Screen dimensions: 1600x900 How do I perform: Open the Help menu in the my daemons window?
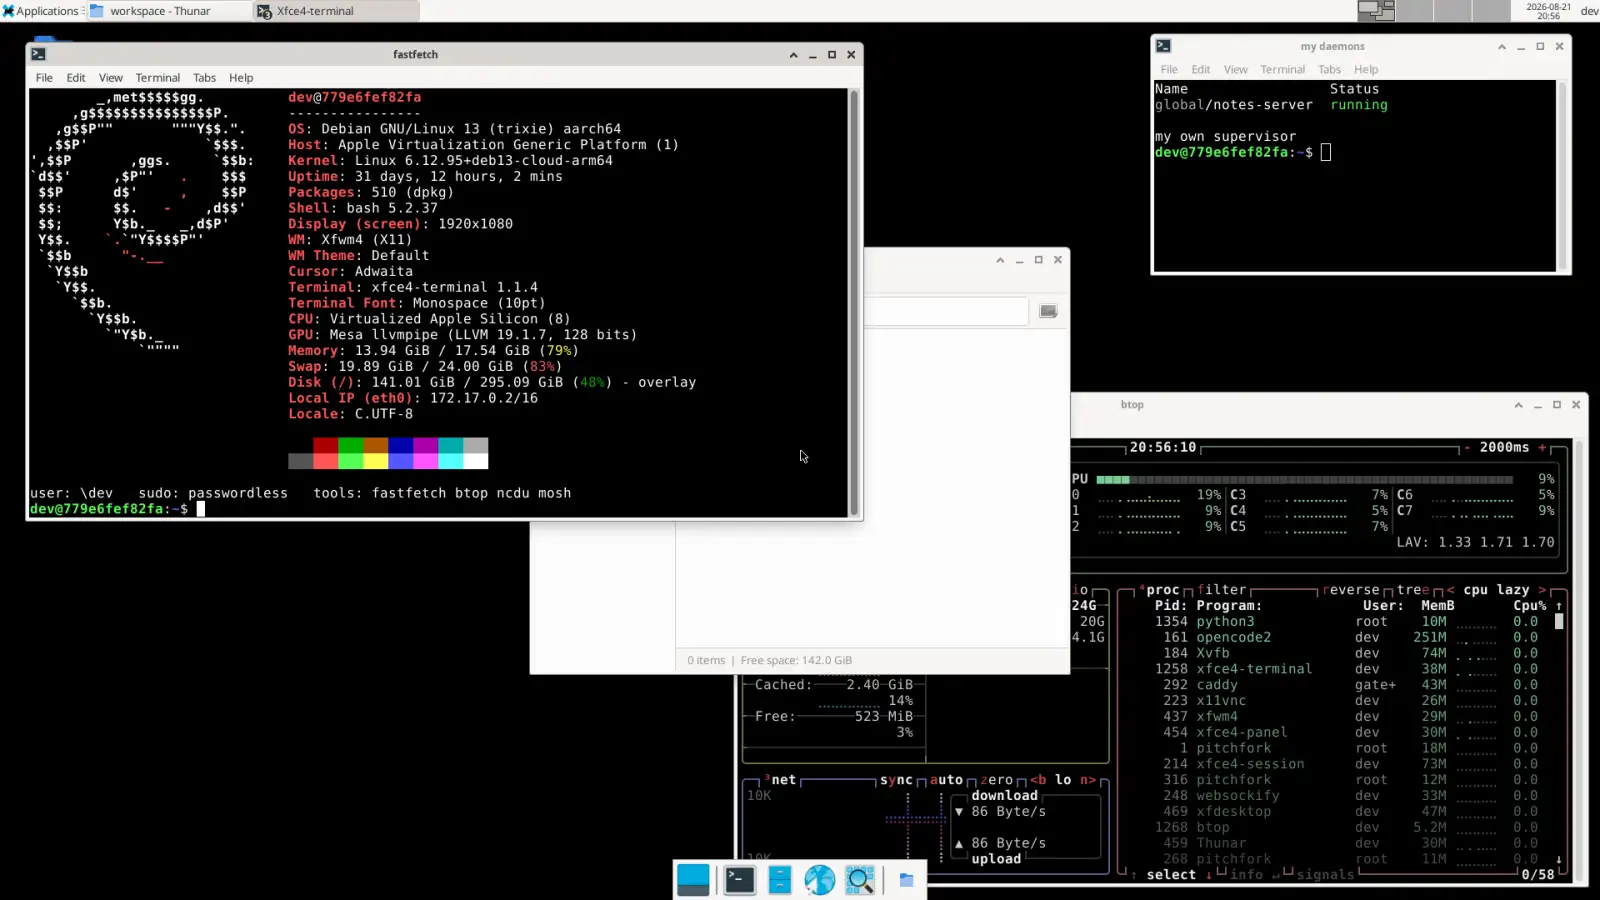click(x=1366, y=70)
